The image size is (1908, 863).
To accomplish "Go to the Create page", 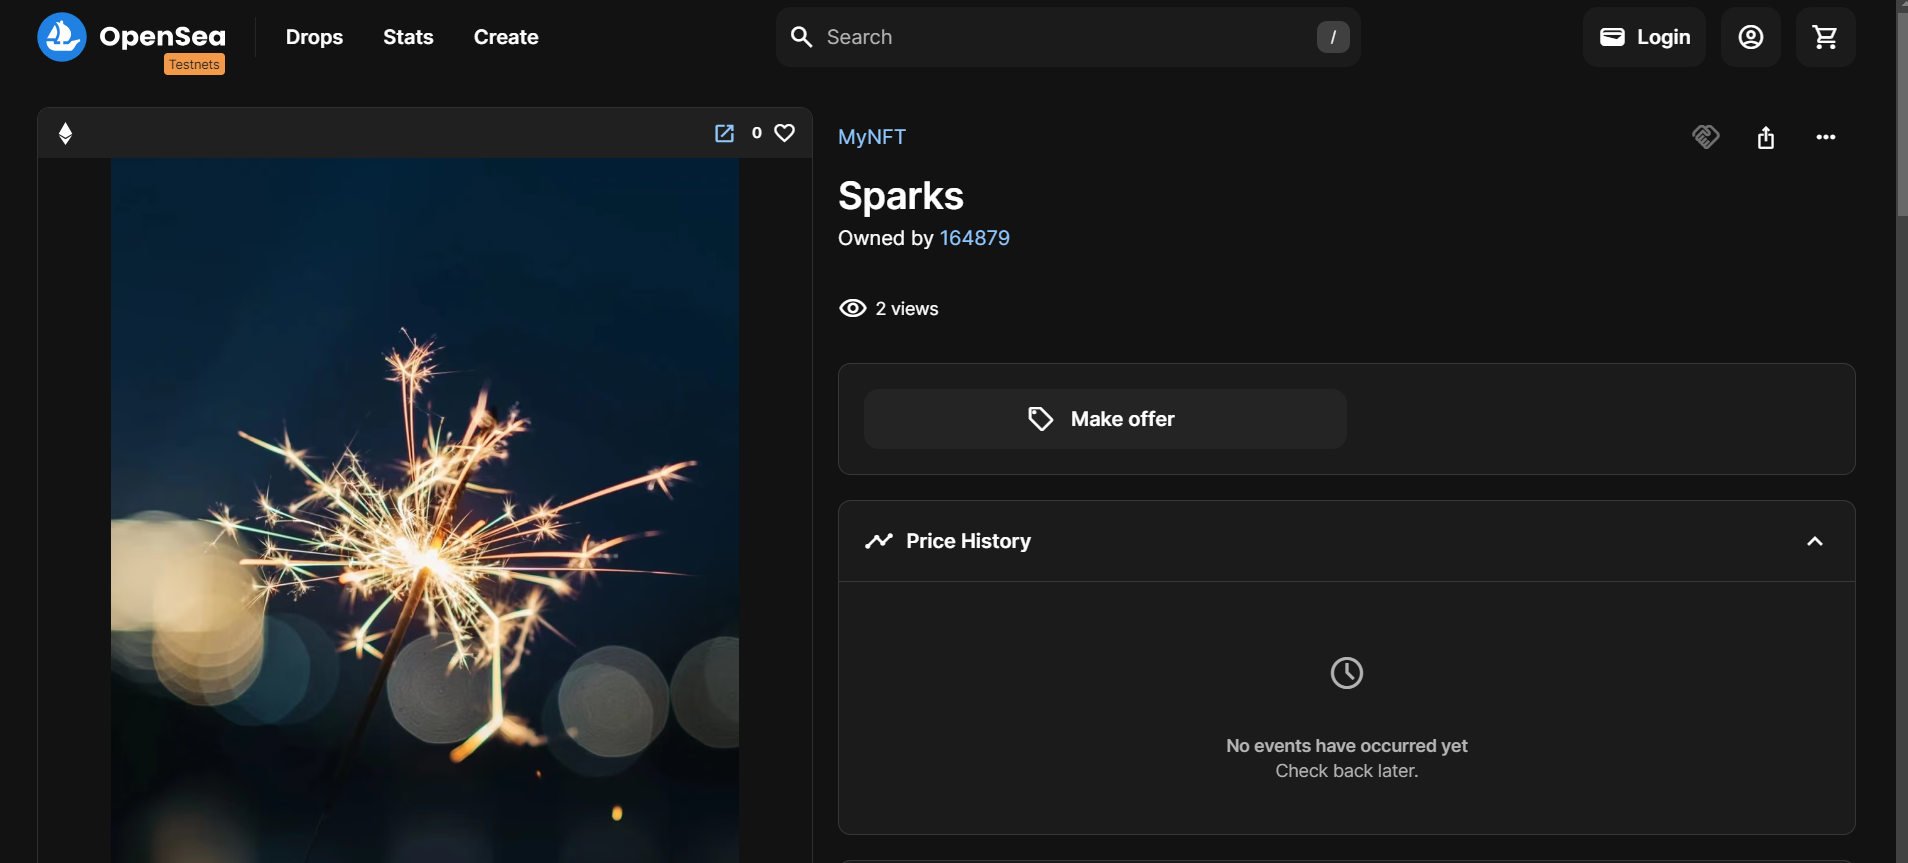I will tap(506, 37).
